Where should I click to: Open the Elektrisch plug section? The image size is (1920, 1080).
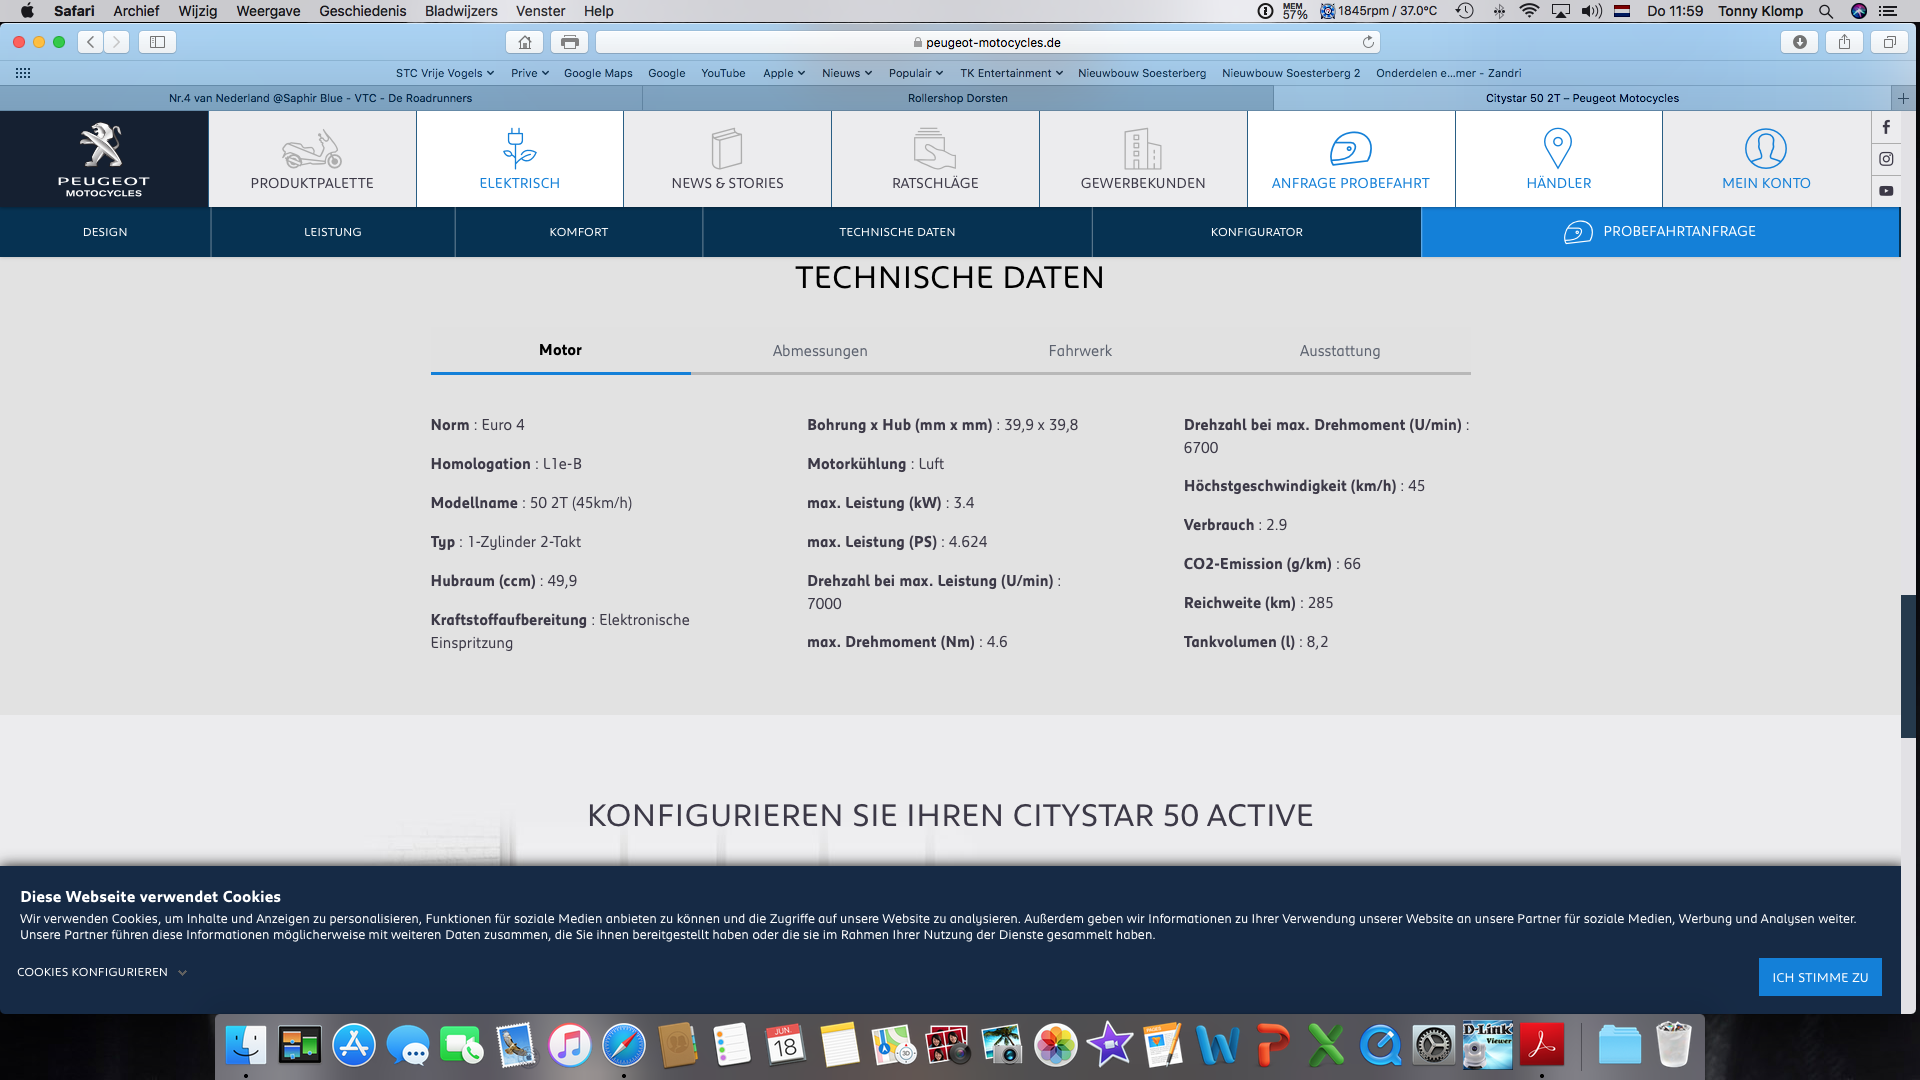click(x=519, y=159)
